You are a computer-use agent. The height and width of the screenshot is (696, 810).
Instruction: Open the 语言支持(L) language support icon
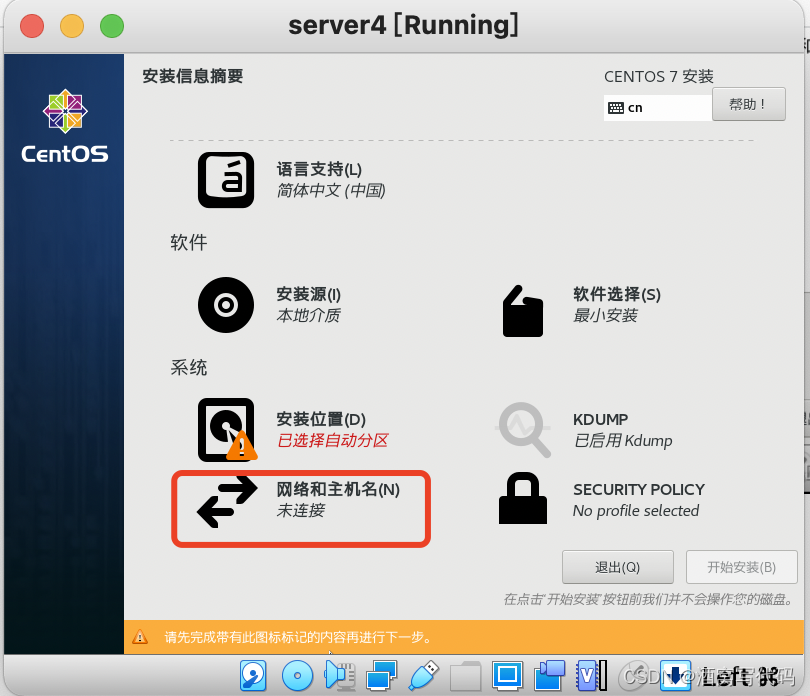point(226,180)
